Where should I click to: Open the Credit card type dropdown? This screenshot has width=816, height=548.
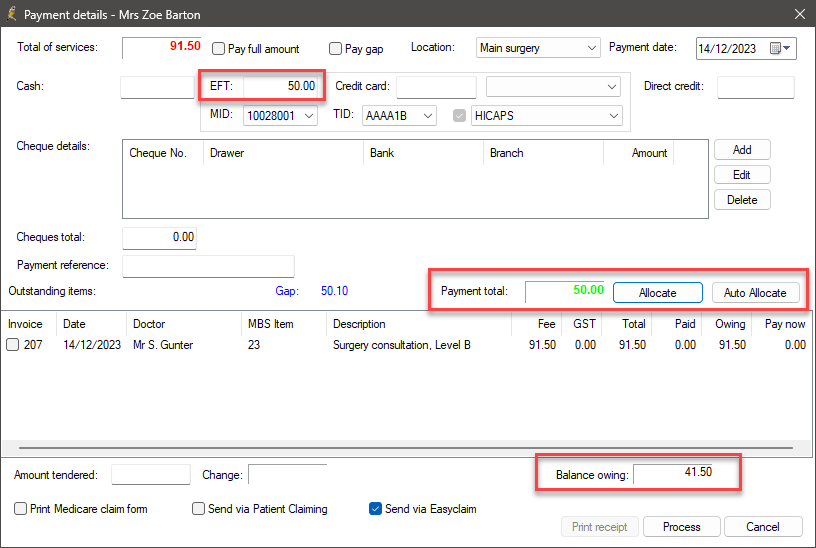553,86
